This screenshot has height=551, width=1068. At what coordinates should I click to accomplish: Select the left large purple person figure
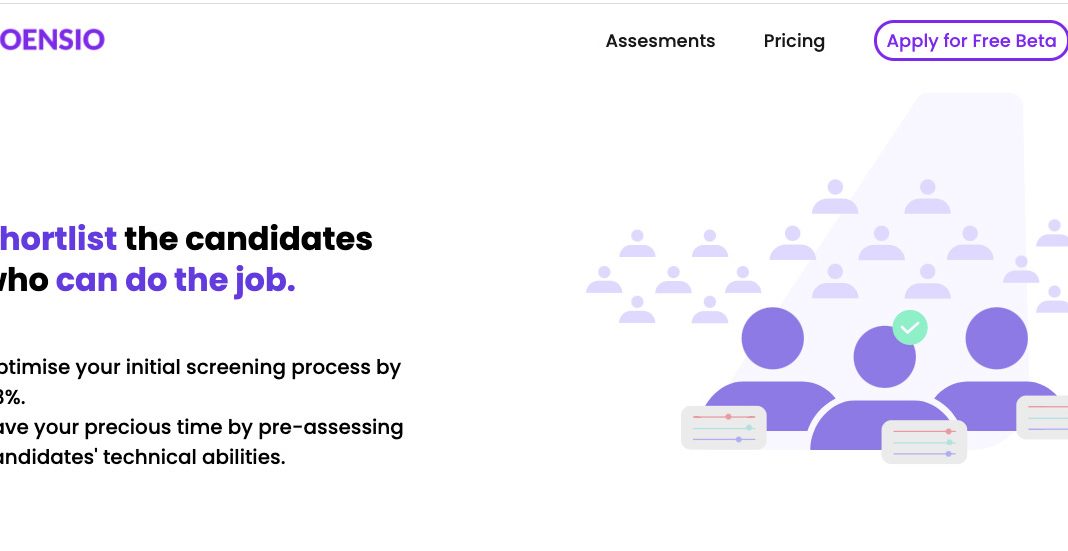(x=772, y=371)
